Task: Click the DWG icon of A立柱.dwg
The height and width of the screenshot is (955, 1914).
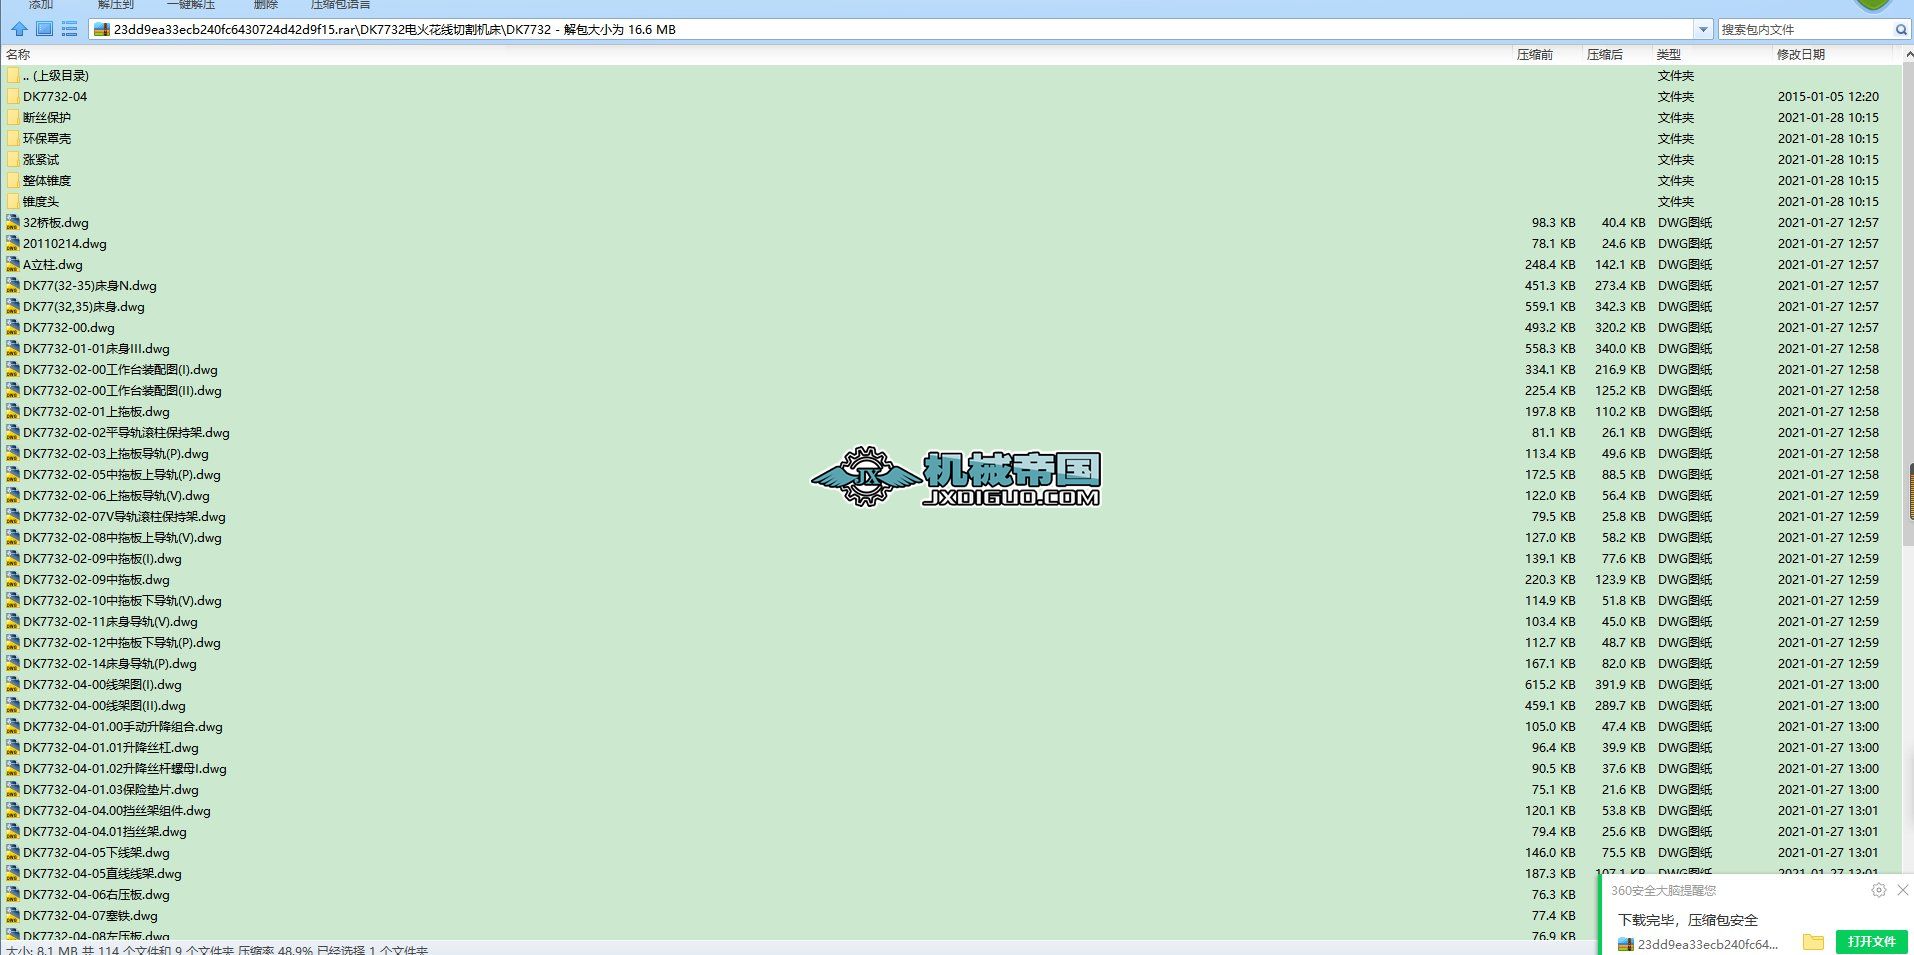Action: [x=13, y=265]
